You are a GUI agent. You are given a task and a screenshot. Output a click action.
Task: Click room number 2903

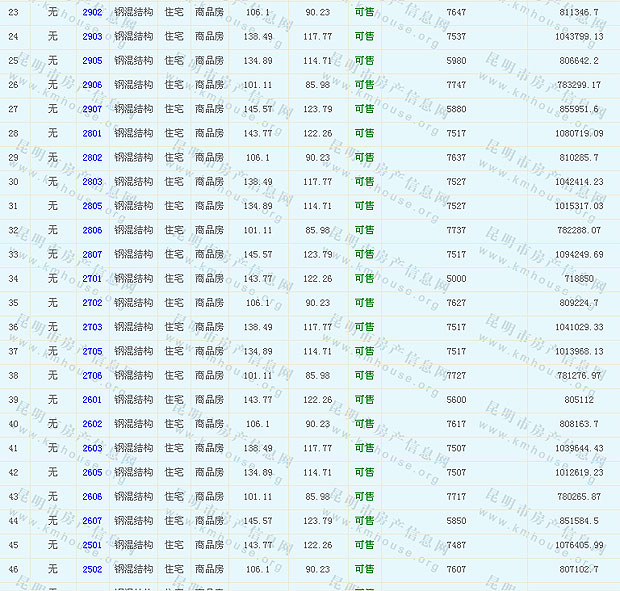click(x=92, y=36)
